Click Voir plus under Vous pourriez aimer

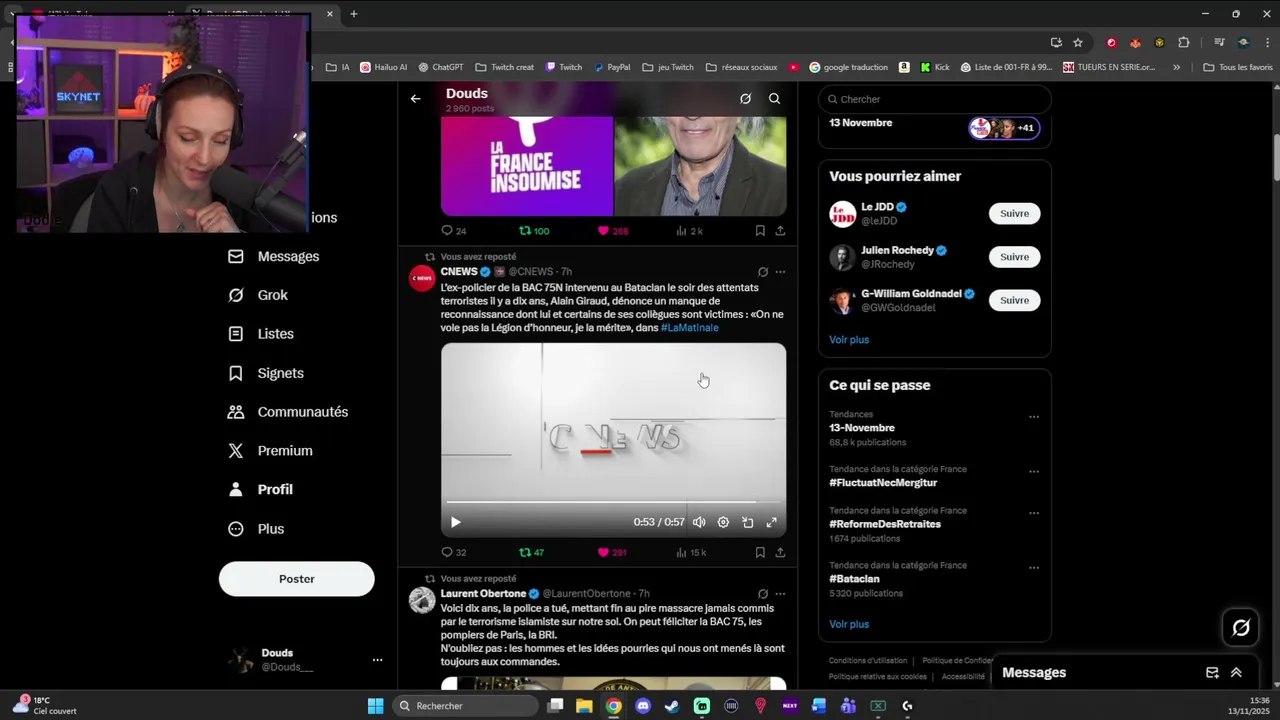[x=849, y=340]
